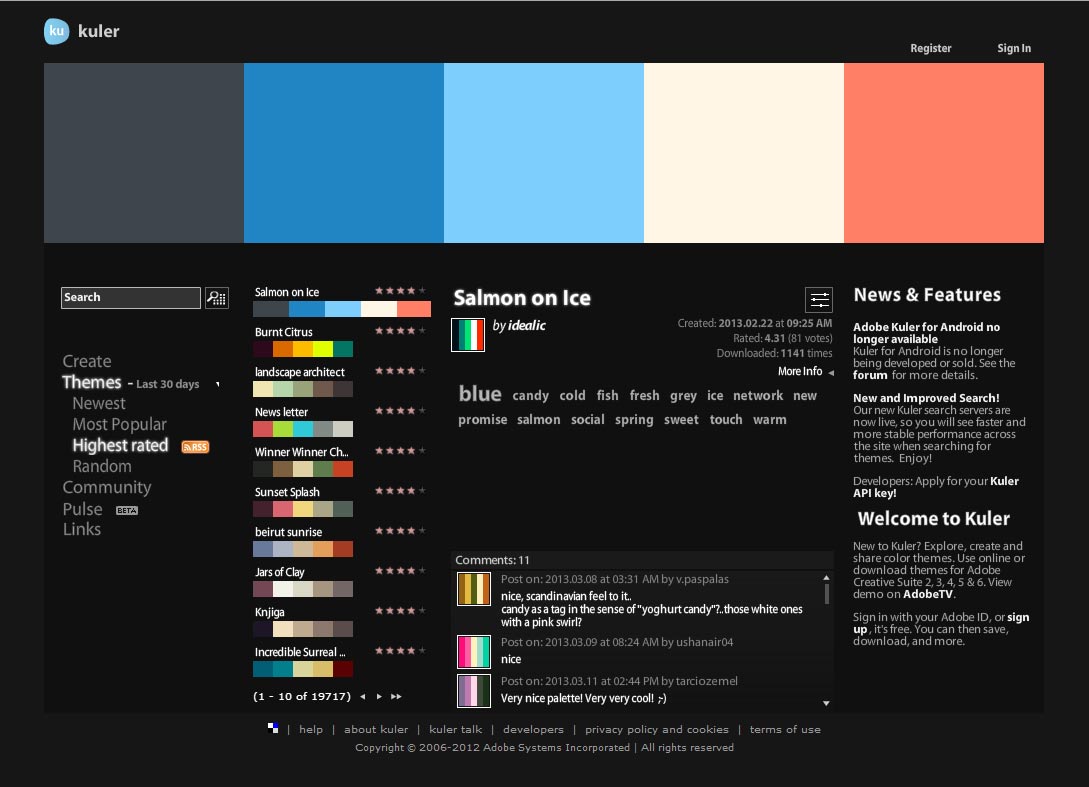Click the small site icon in the footer

pos(272,728)
